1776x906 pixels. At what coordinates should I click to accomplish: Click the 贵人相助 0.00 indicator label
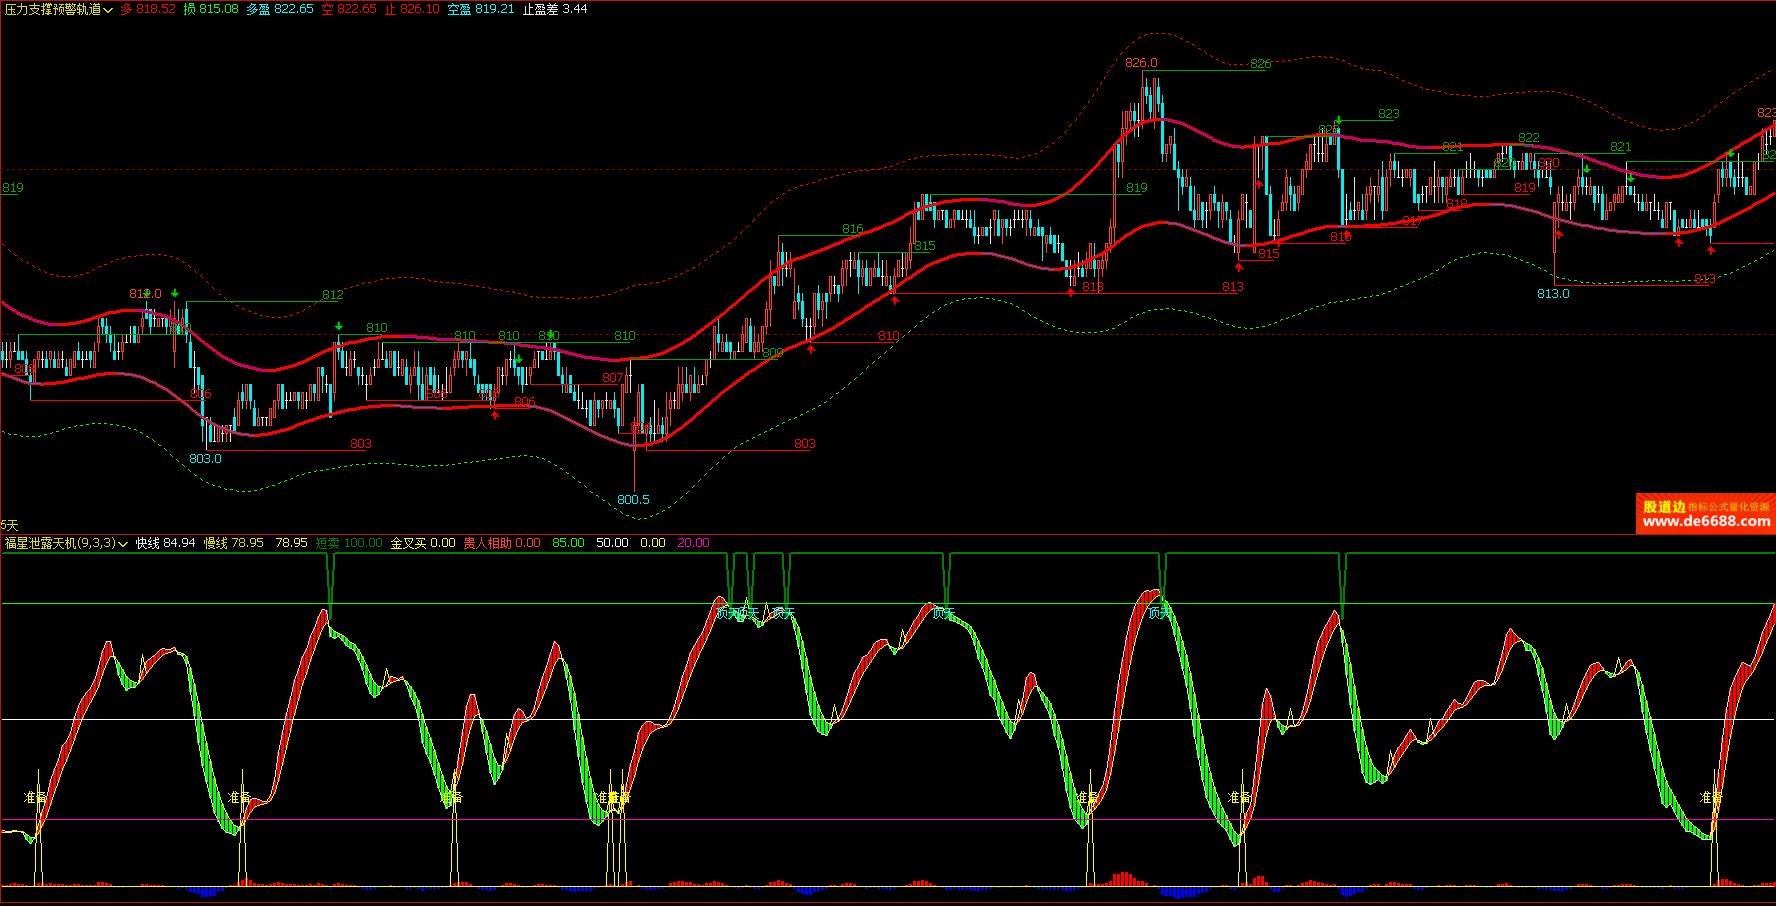[x=502, y=543]
